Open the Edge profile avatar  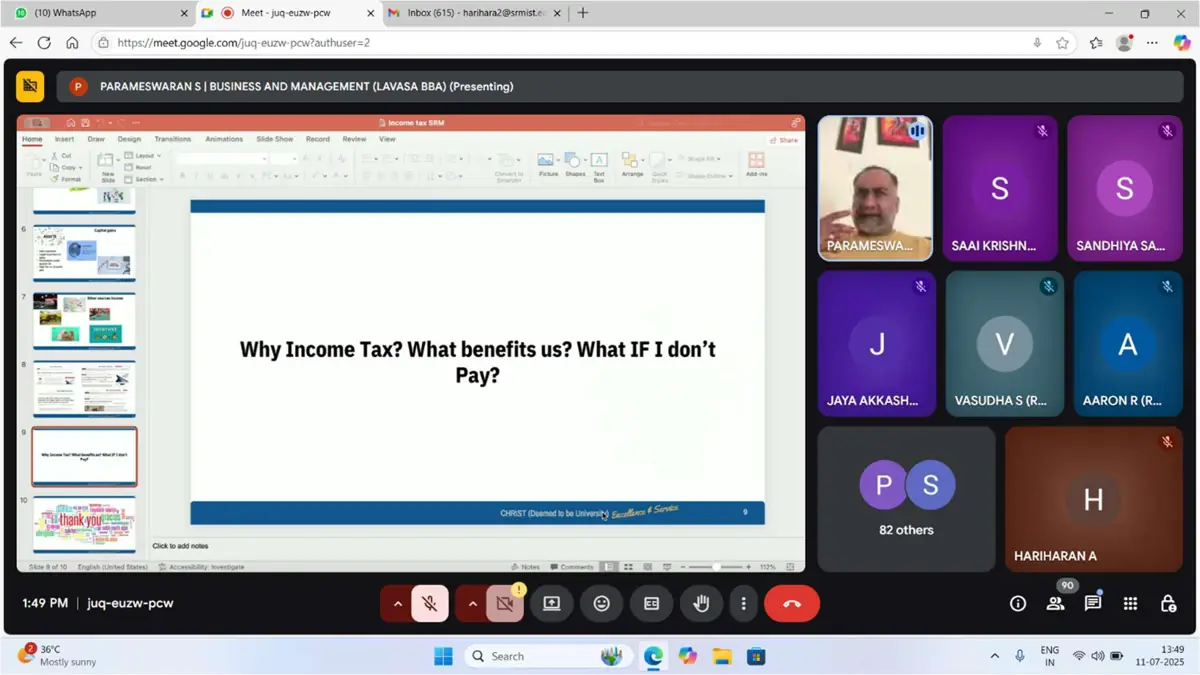click(1125, 43)
